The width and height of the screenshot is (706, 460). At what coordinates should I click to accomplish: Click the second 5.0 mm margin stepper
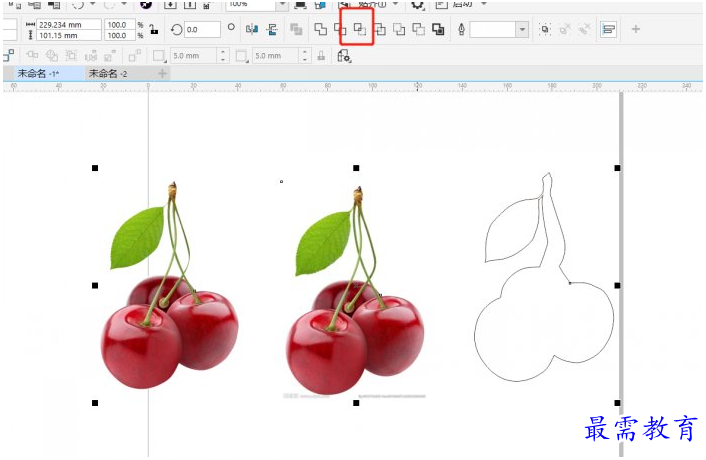pyautogui.click(x=305, y=56)
